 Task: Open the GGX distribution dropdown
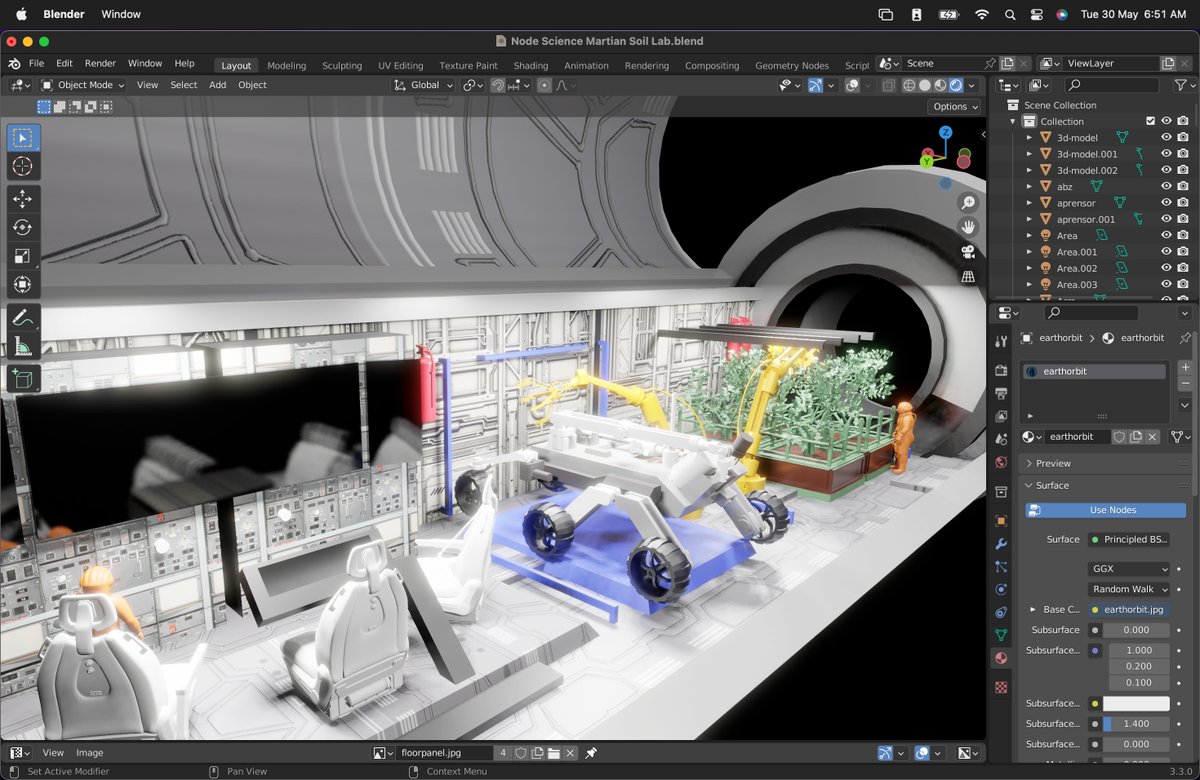tap(1129, 569)
